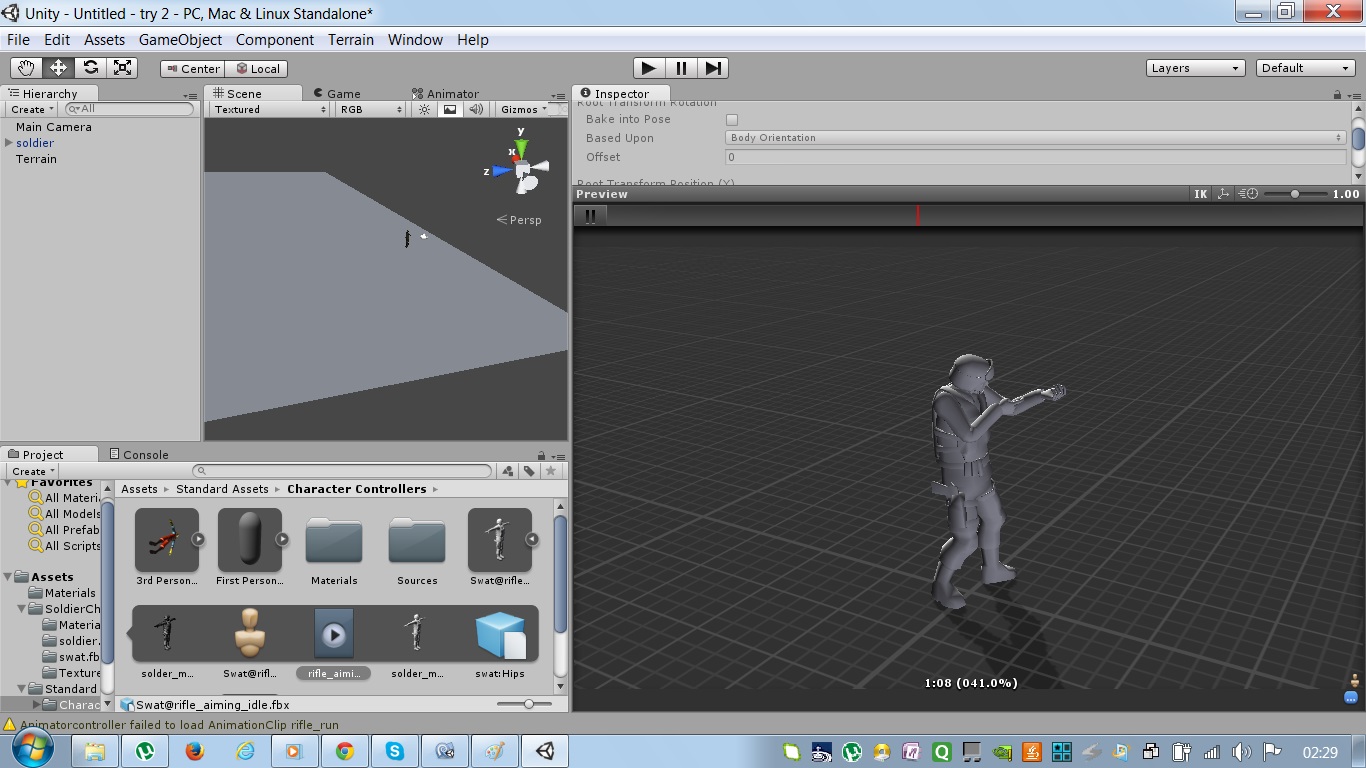This screenshot has height=768, width=1366.
Task: Toggle Bake into Pose checkbox
Action: click(x=732, y=119)
